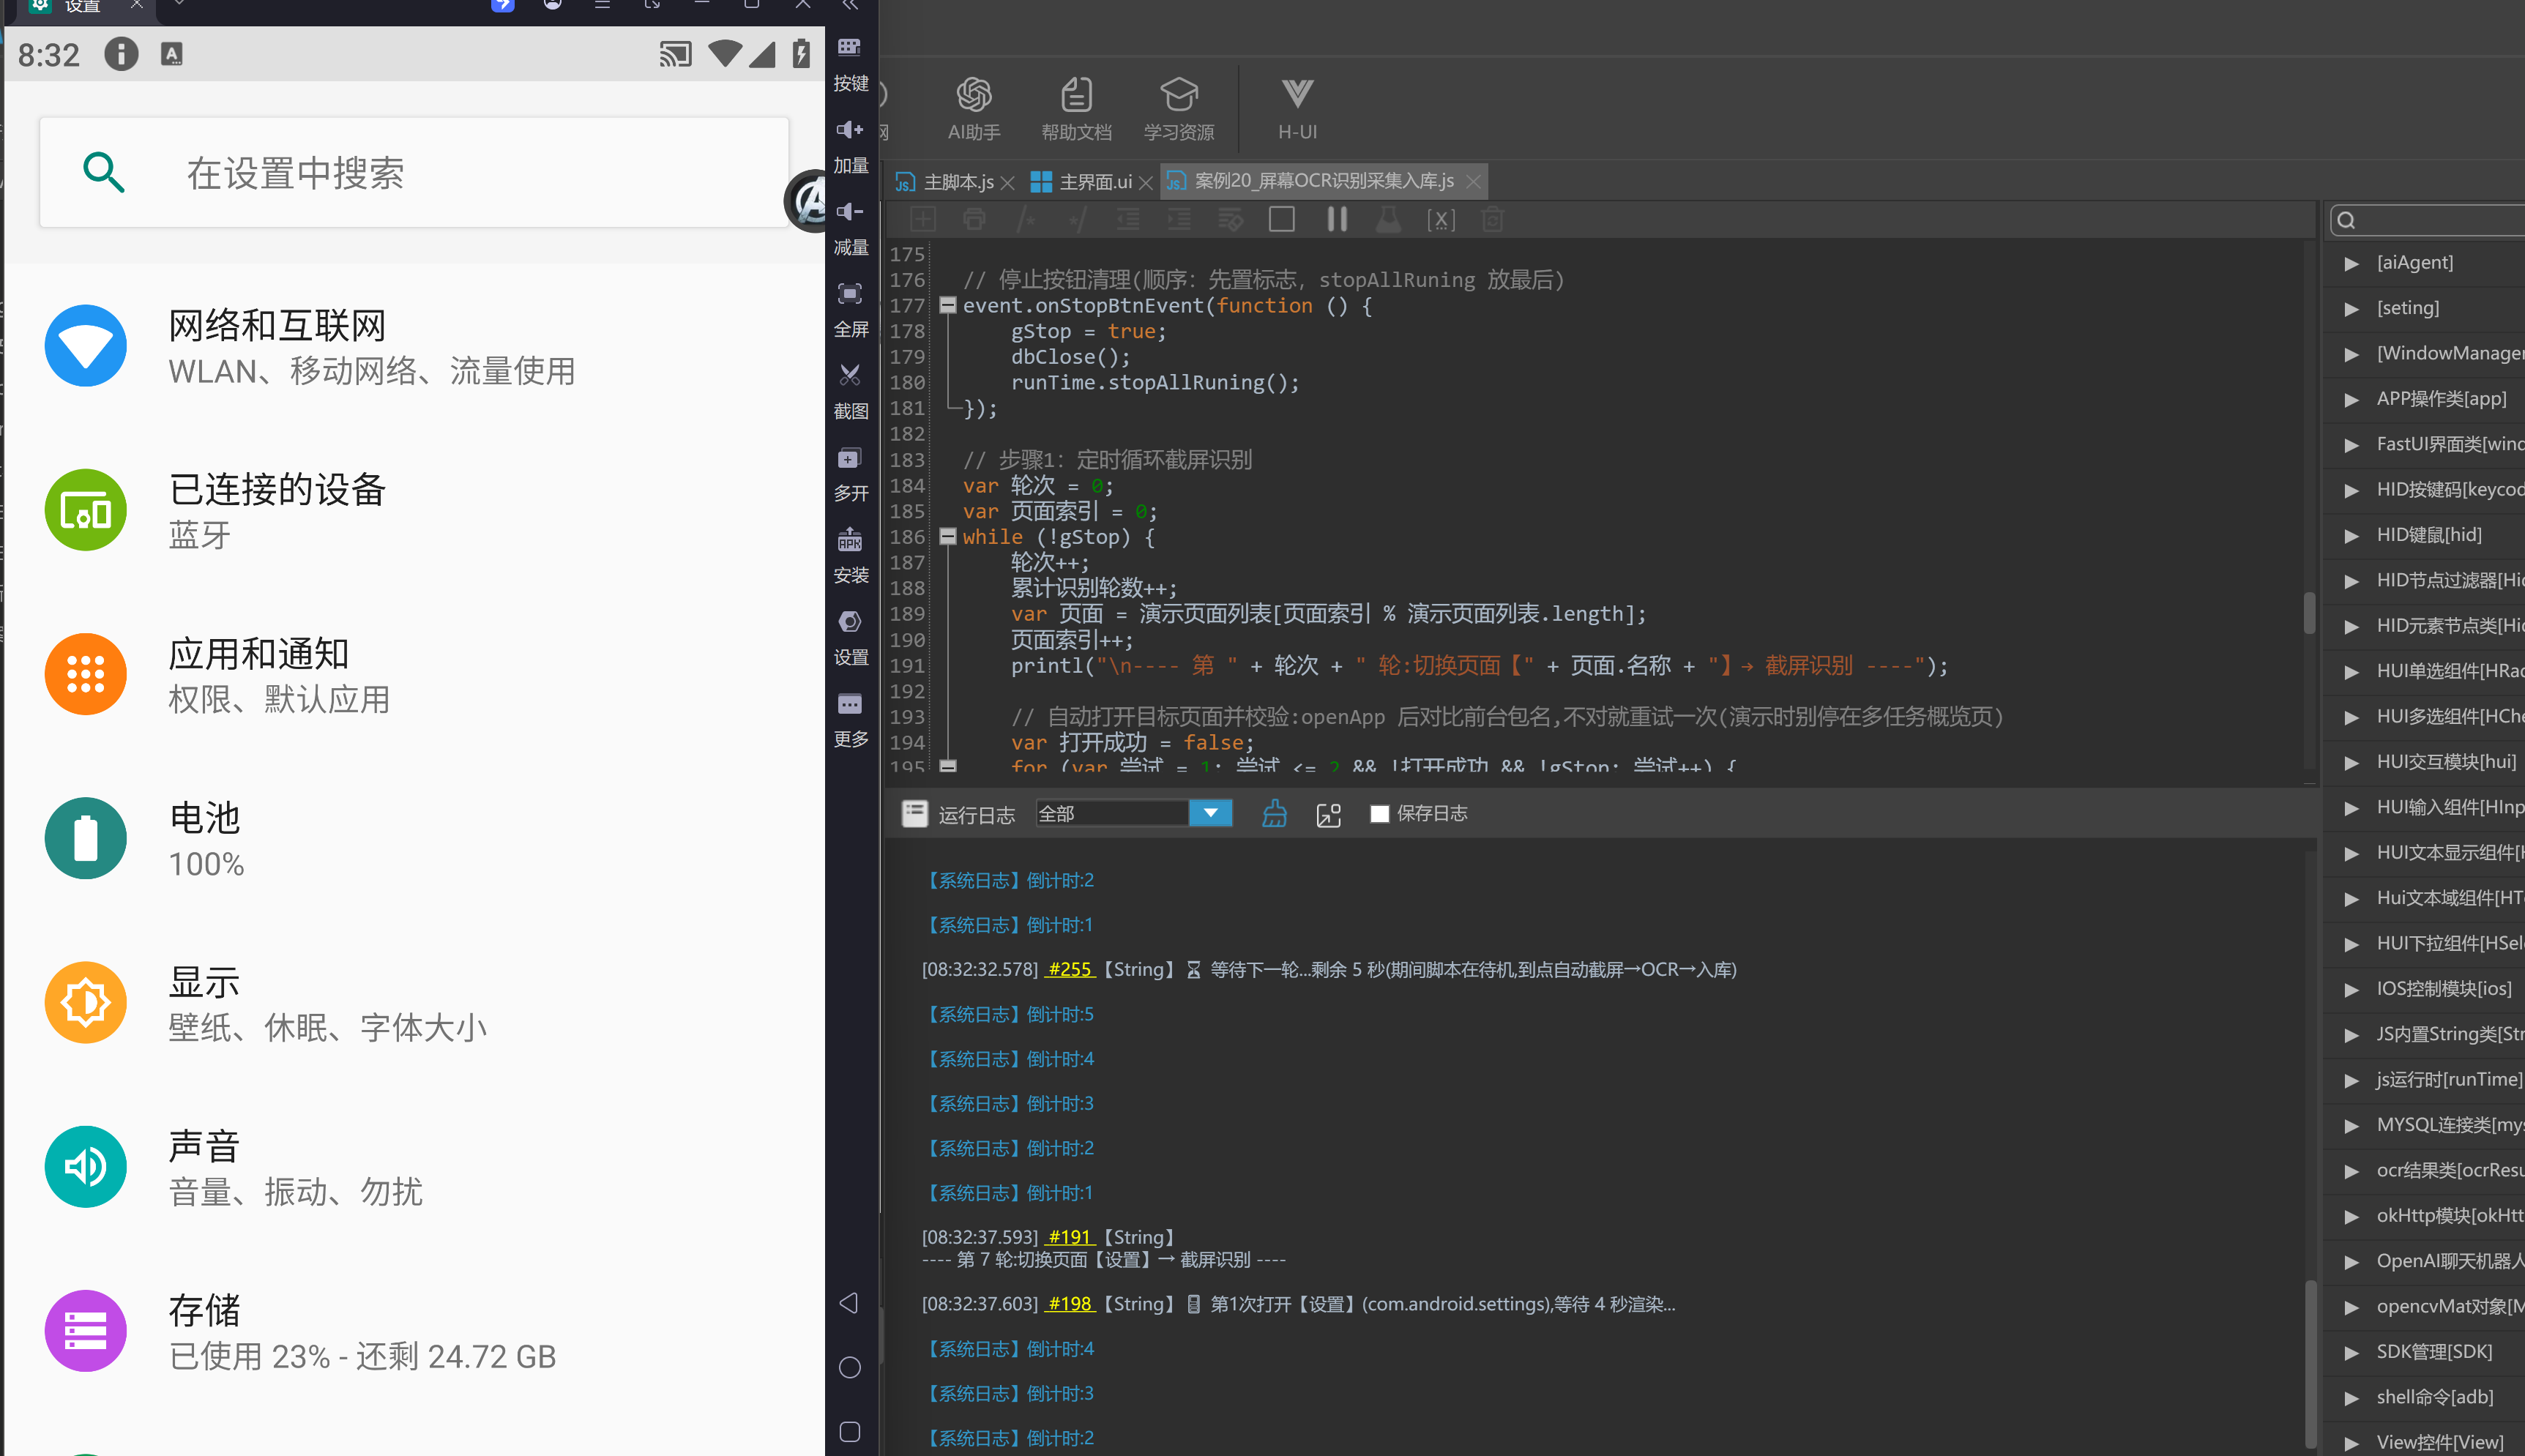Enable the 保存日志 checkbox
Screen dimensions: 2525x1456
click(1379, 814)
